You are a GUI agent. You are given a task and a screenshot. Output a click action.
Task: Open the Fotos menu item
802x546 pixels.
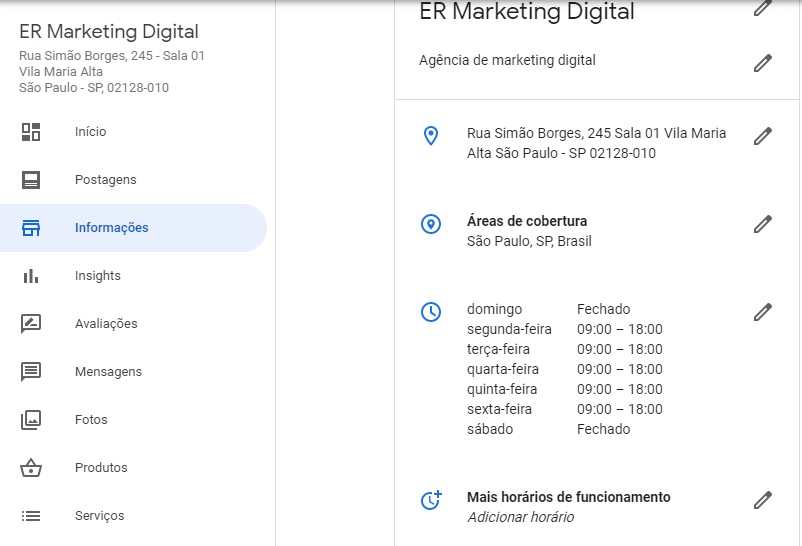(133, 420)
